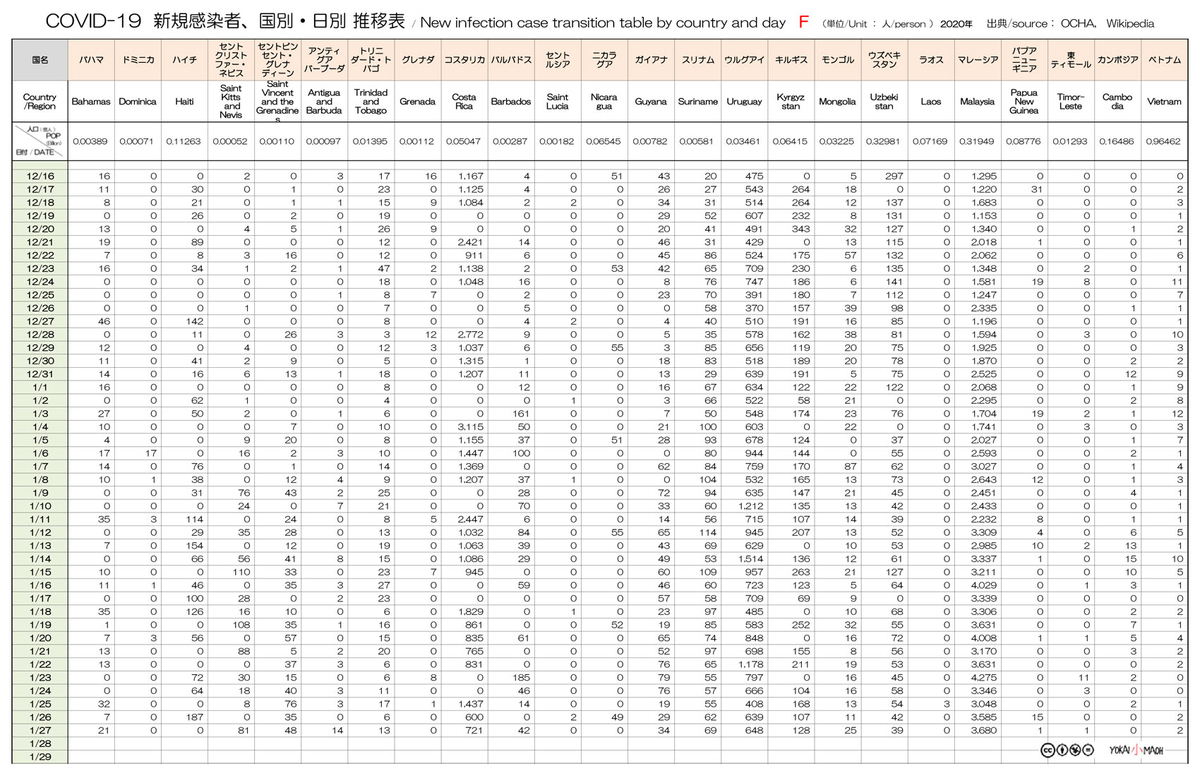This screenshot has height=771, width=1200.
Task: Select the Mongolia column header
Action: tap(837, 102)
